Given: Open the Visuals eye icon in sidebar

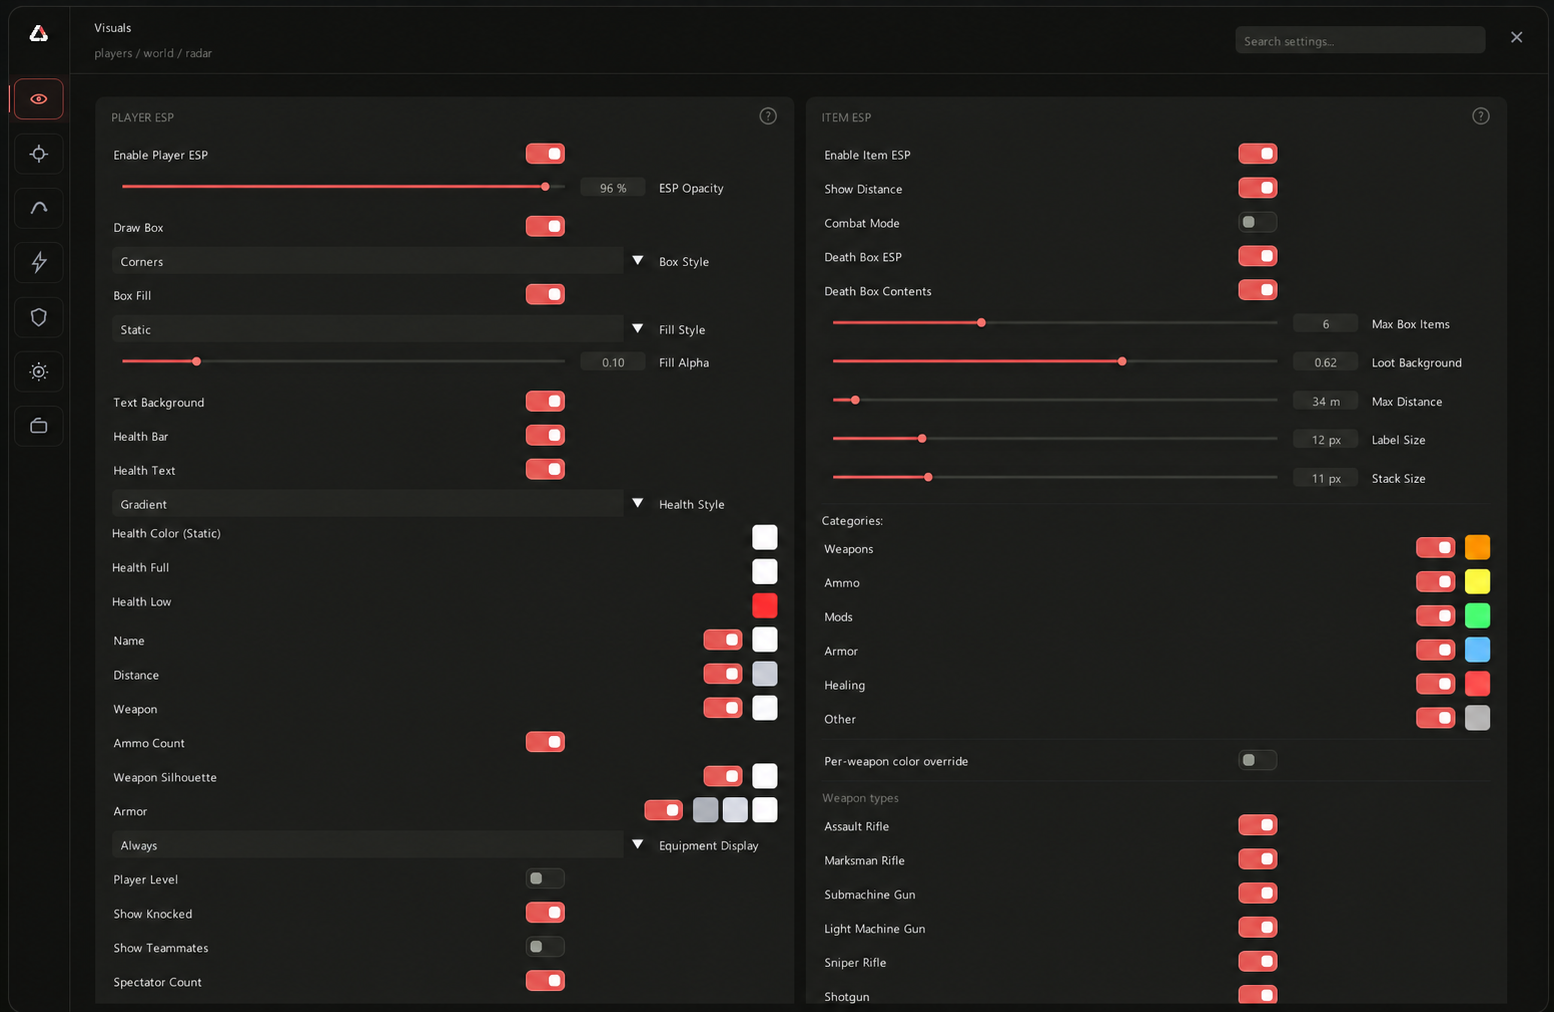Looking at the screenshot, I should 39,99.
